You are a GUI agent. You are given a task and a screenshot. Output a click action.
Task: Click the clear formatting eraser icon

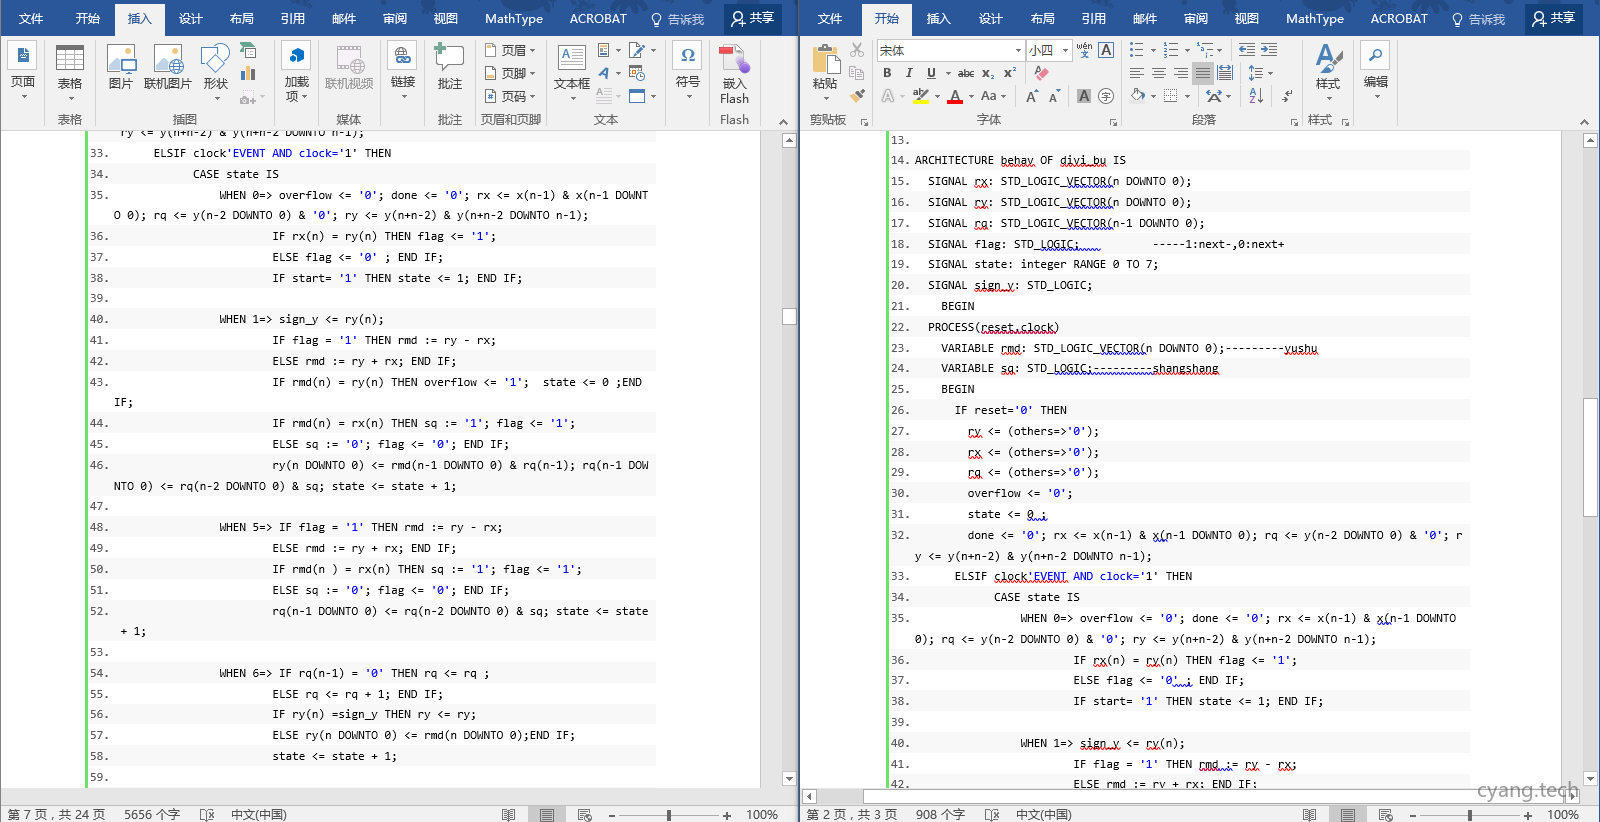pyautogui.click(x=1041, y=73)
